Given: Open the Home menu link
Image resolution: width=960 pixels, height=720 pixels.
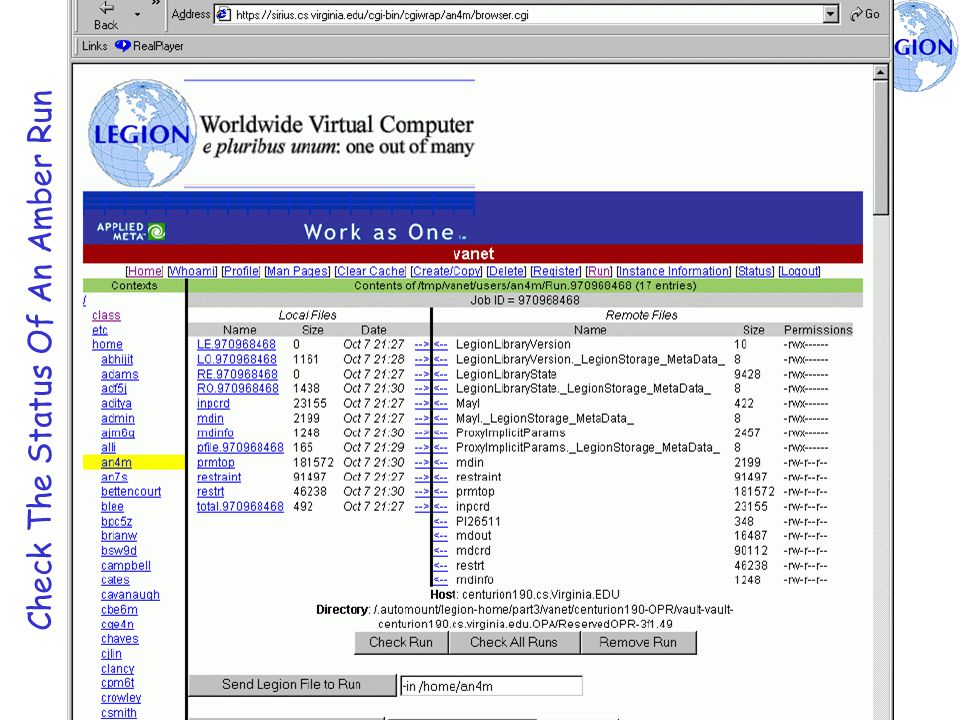Looking at the screenshot, I should click(x=144, y=271).
